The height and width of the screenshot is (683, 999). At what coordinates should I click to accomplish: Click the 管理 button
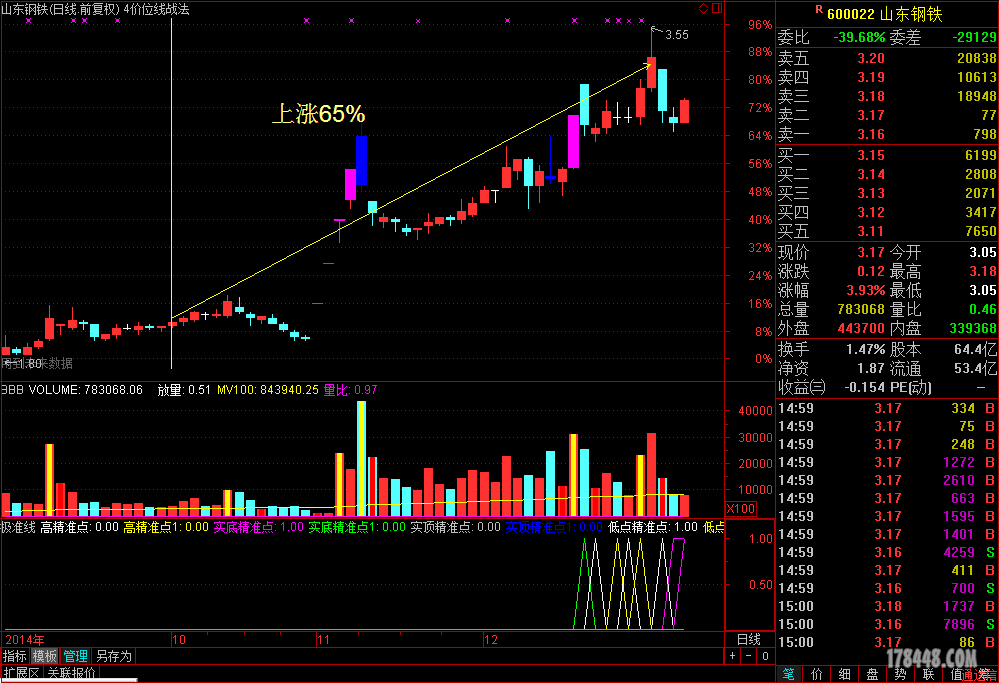(x=76, y=656)
